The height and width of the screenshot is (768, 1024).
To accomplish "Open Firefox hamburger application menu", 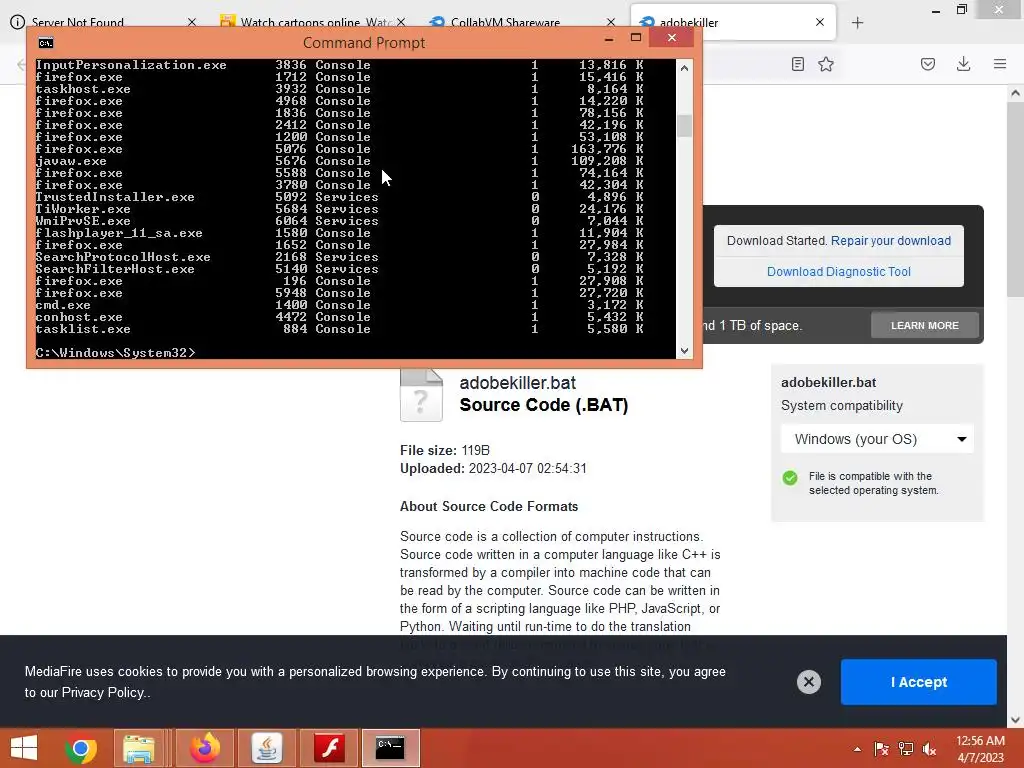I will (1000, 64).
